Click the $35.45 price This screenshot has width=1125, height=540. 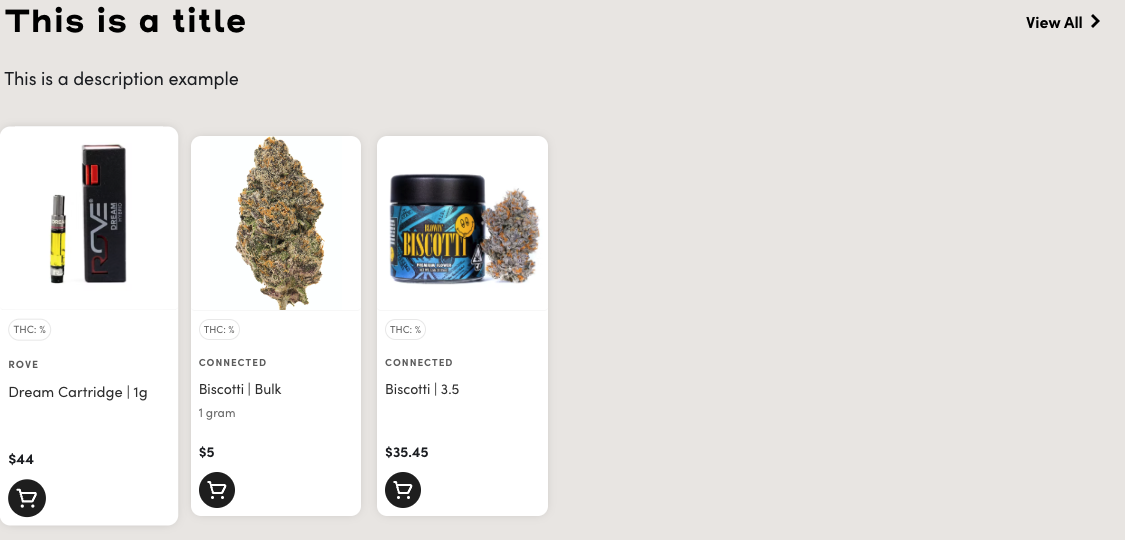[407, 452]
